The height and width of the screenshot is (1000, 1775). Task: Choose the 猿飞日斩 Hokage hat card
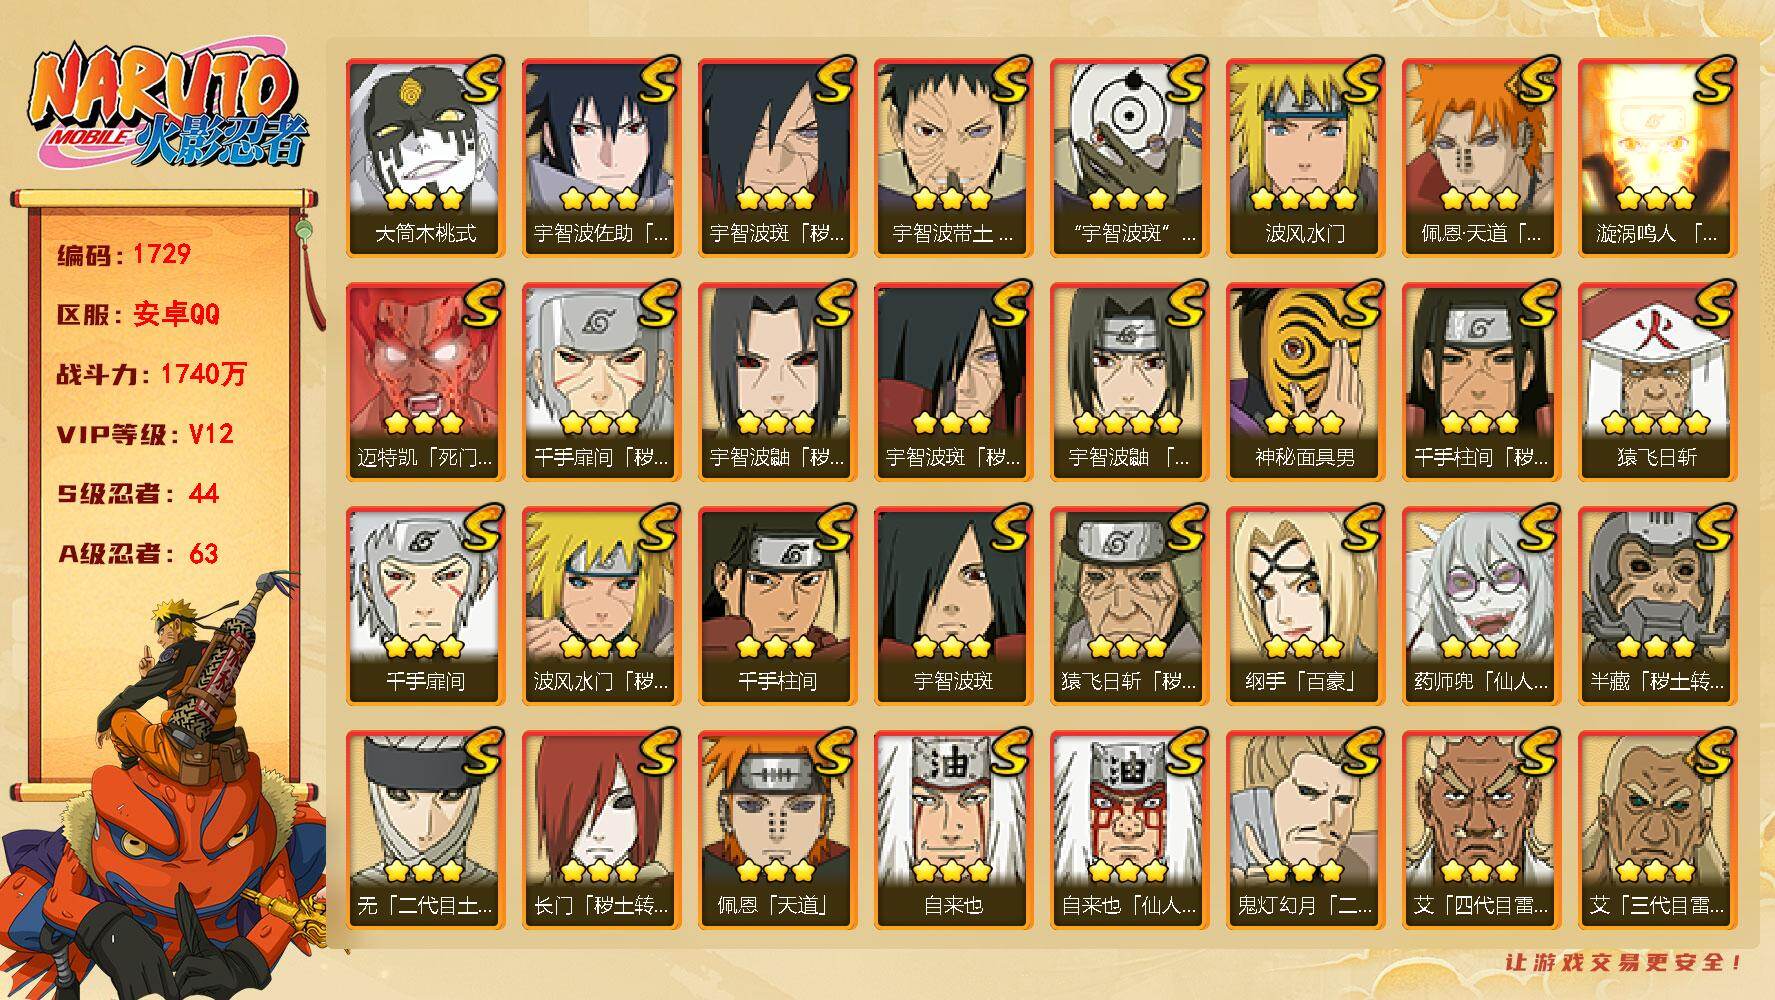[x=1657, y=382]
